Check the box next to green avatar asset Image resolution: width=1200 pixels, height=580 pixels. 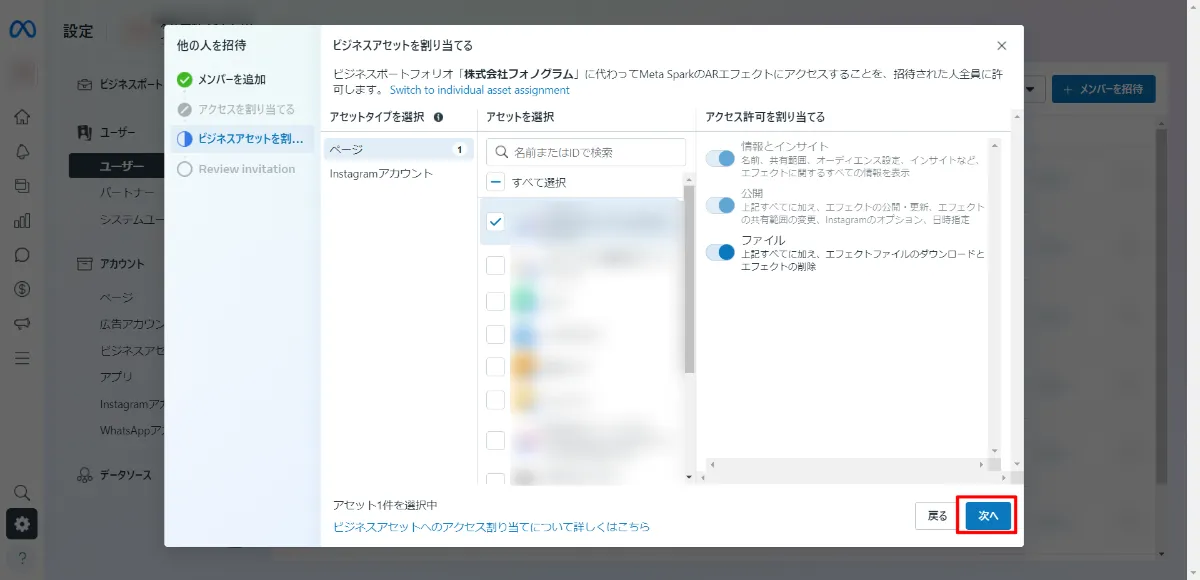click(495, 301)
